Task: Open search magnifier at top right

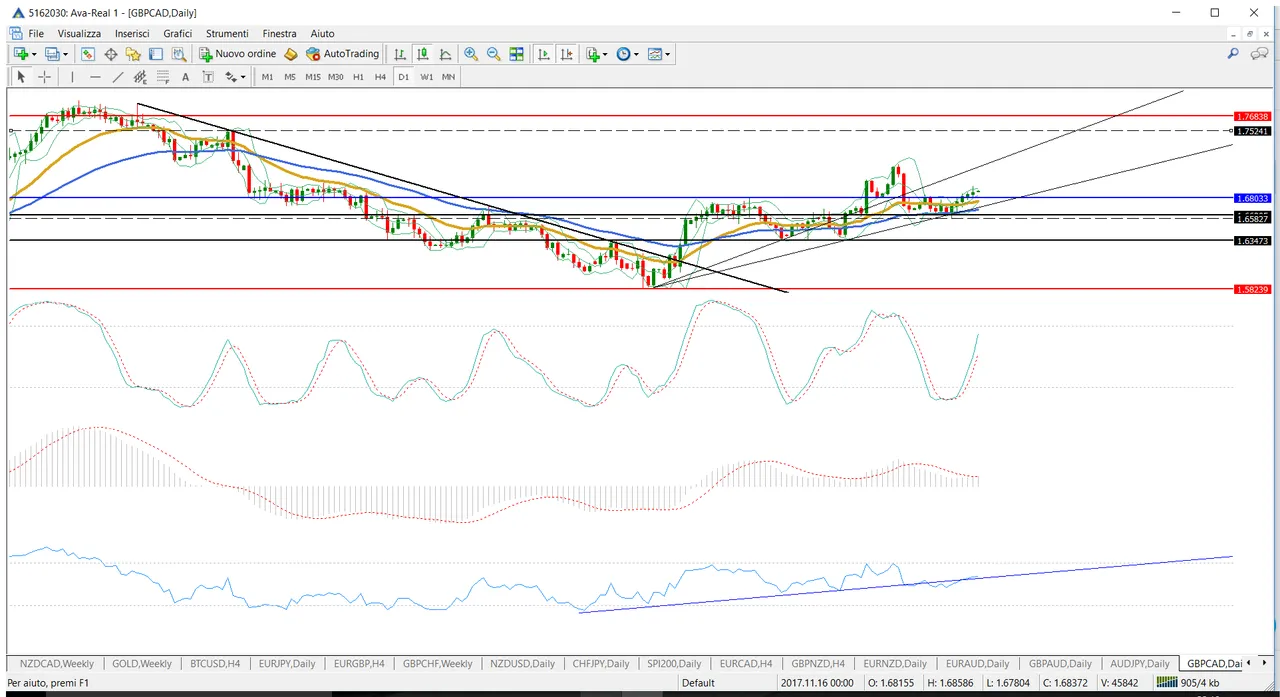Action: (x=1232, y=54)
